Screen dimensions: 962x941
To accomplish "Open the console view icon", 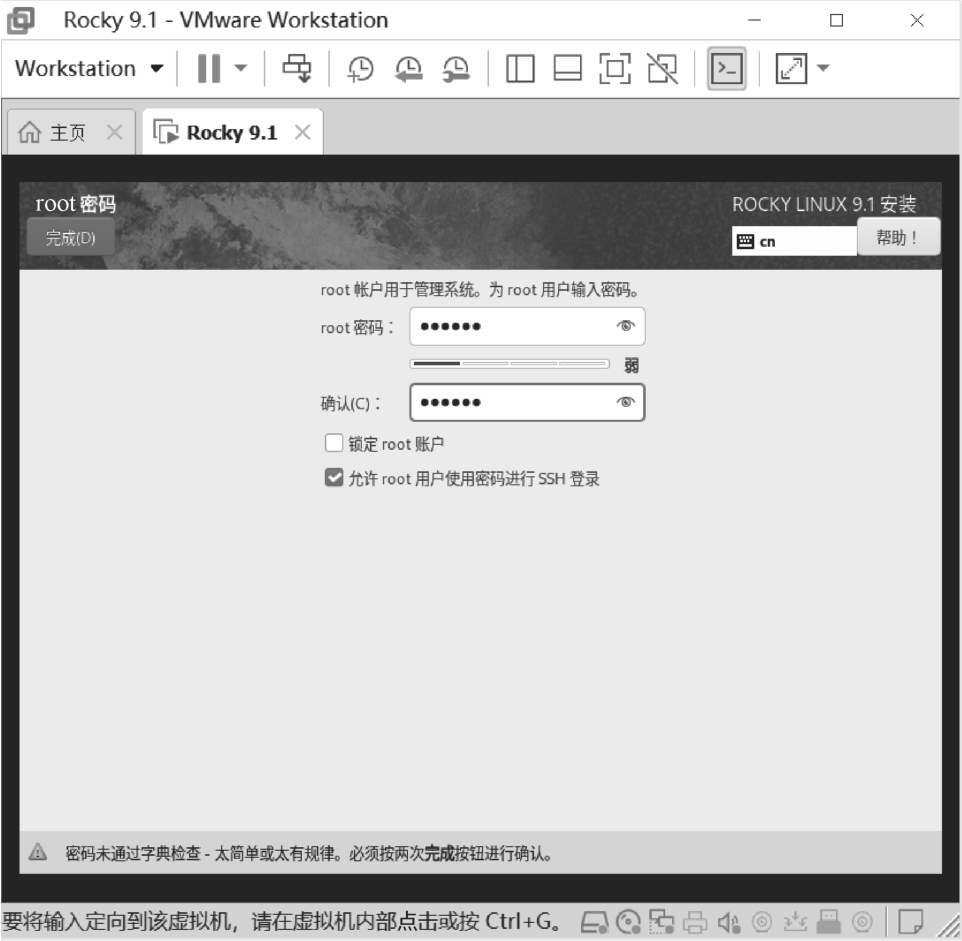I will [x=727, y=69].
